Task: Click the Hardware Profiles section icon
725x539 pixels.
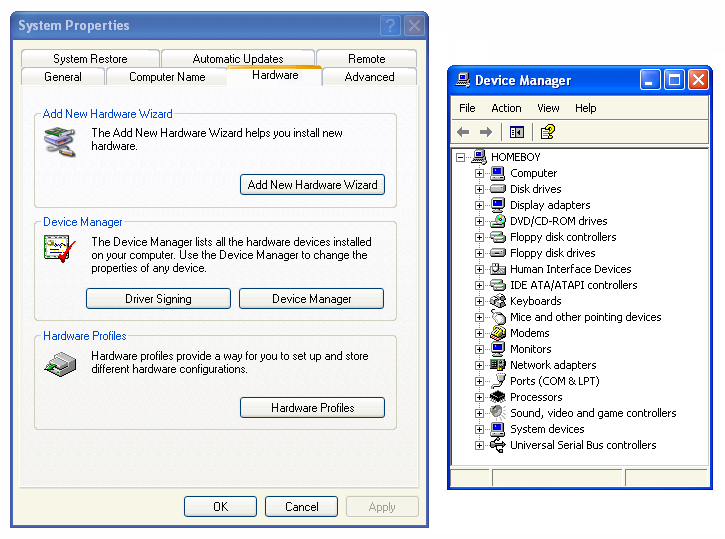Action: coord(59,363)
